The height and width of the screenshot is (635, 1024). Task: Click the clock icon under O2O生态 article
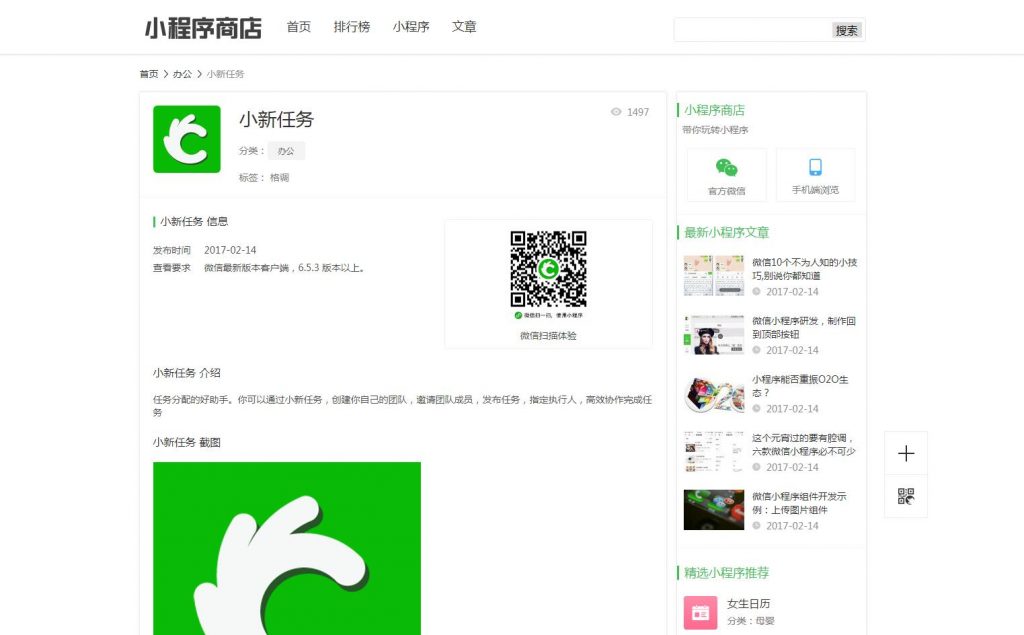coord(756,408)
